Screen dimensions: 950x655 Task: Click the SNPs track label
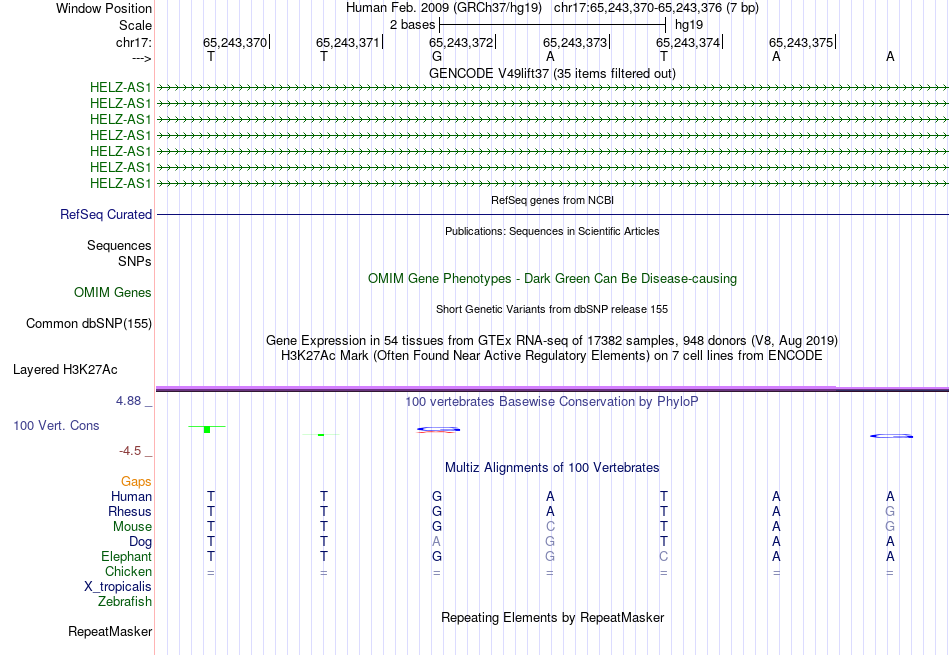[x=135, y=261]
